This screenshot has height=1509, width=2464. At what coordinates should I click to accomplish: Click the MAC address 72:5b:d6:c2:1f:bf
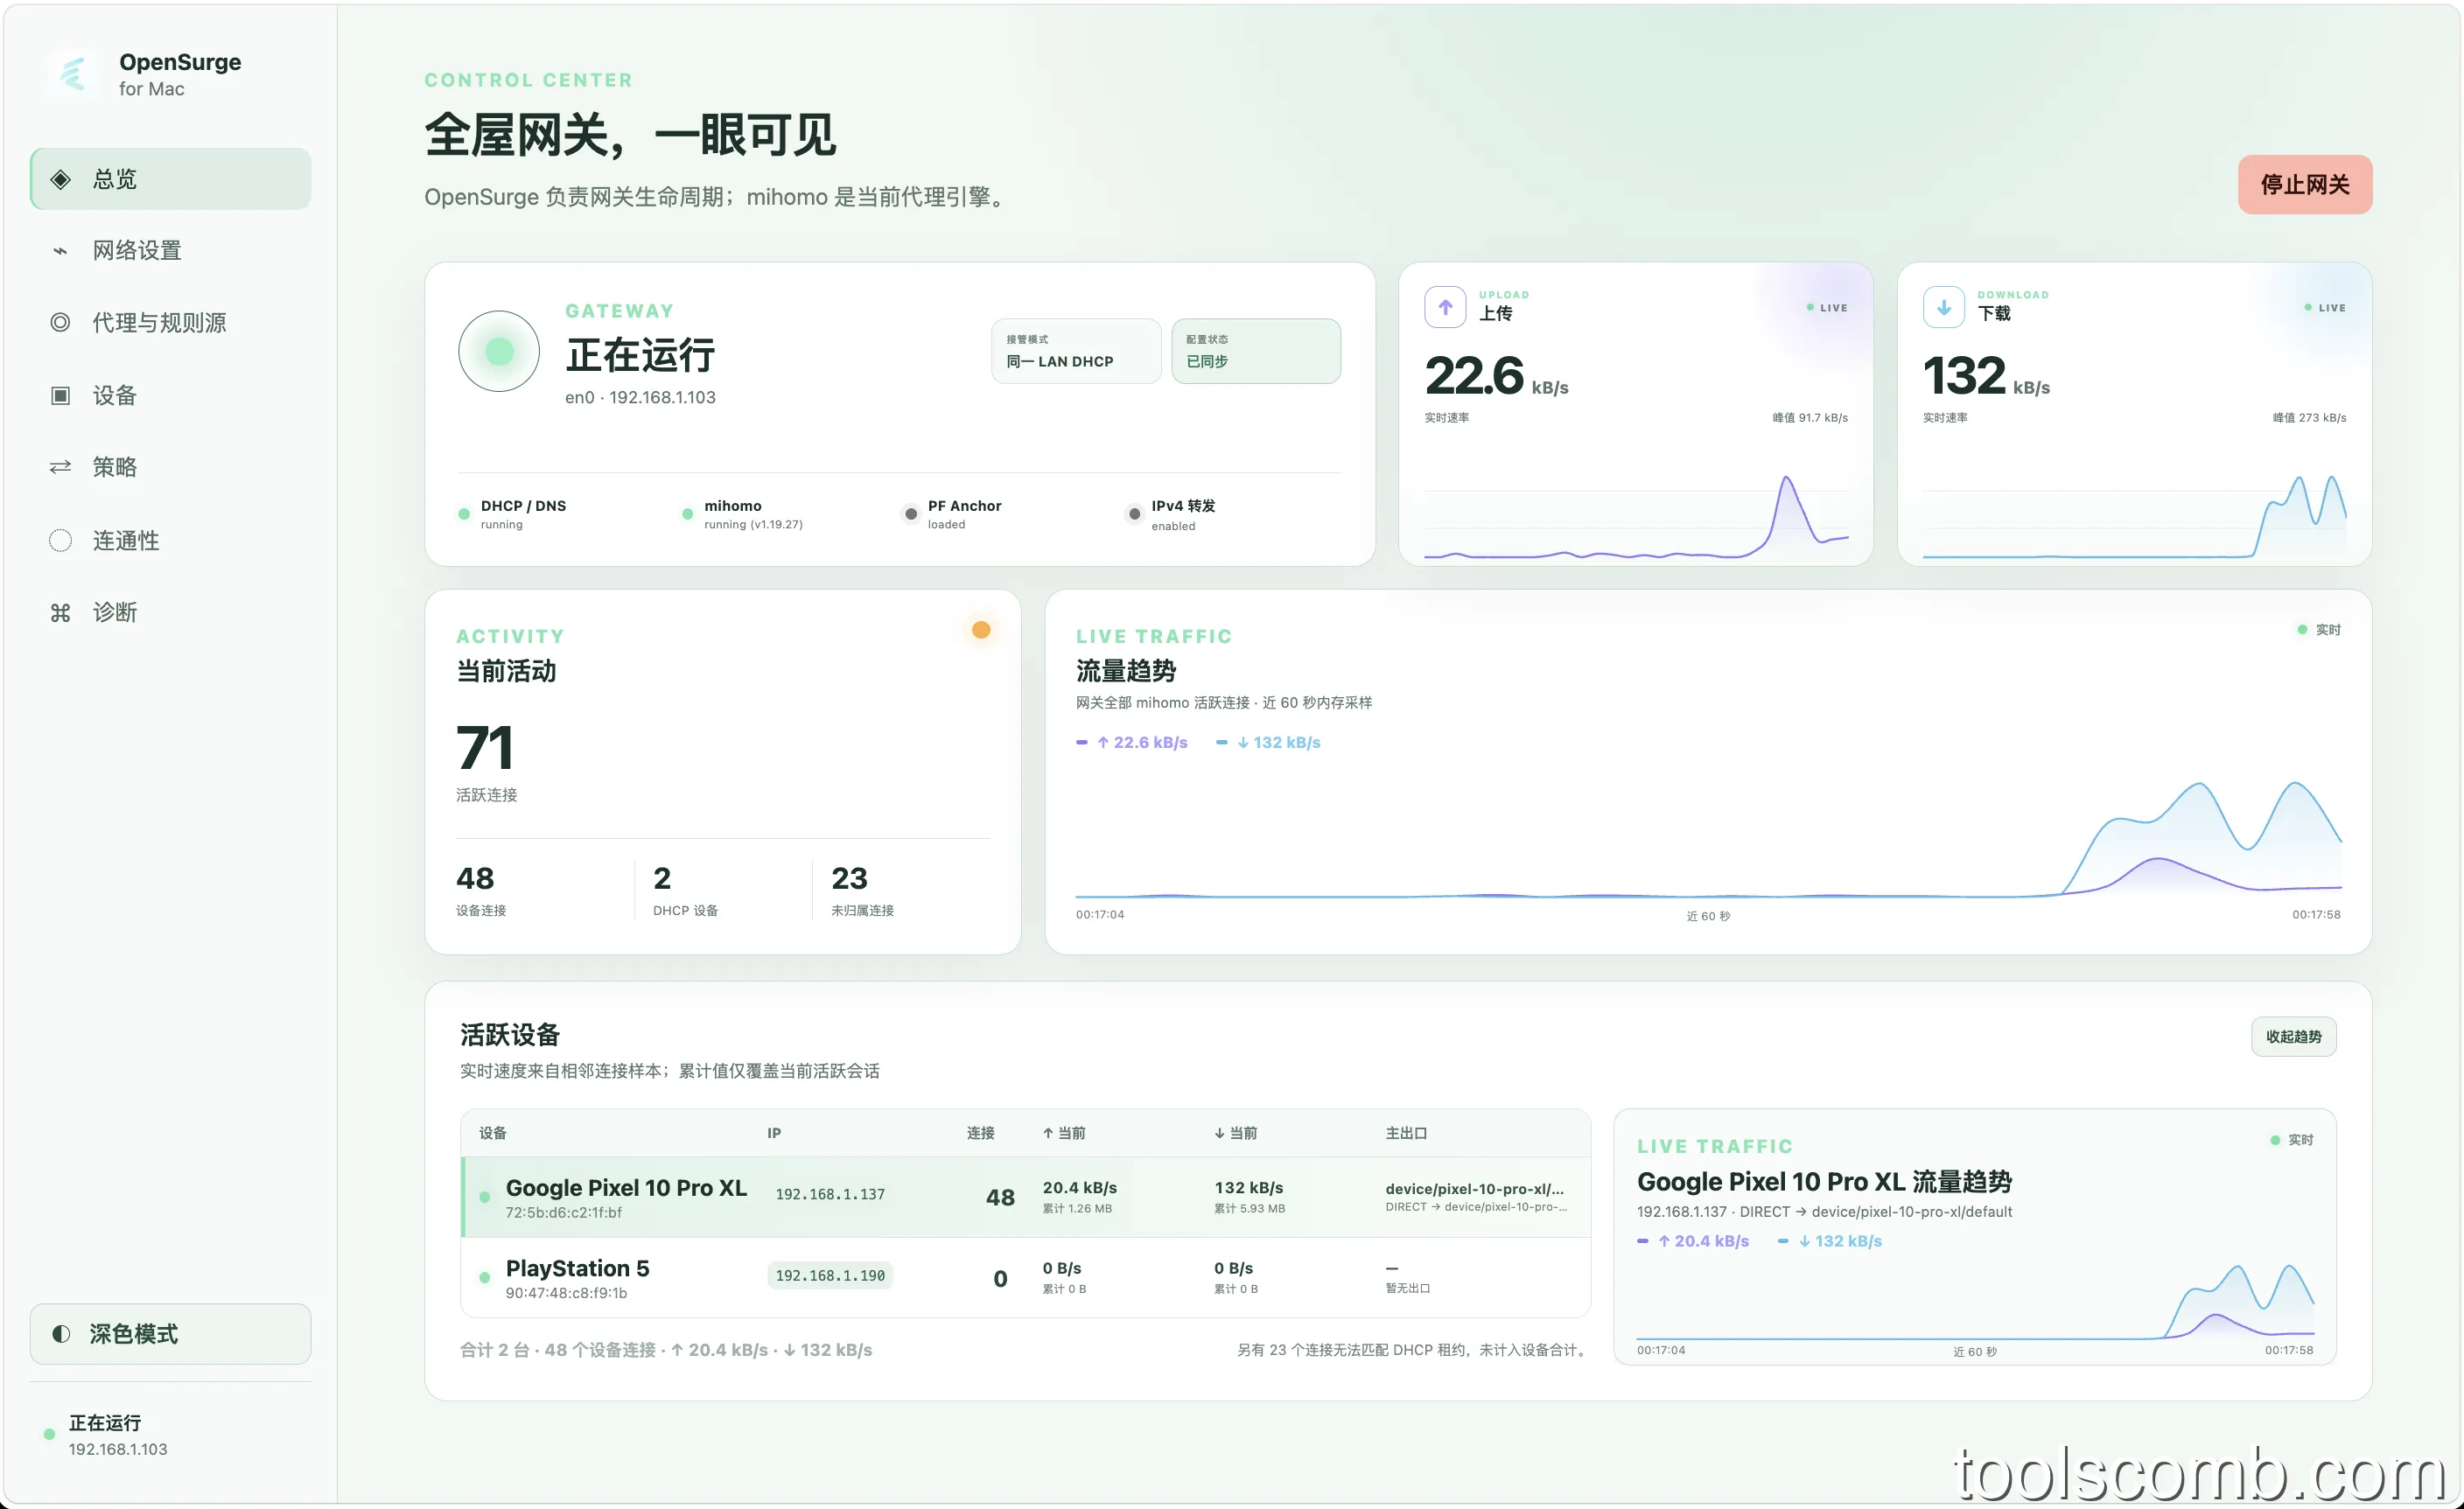click(x=563, y=1213)
